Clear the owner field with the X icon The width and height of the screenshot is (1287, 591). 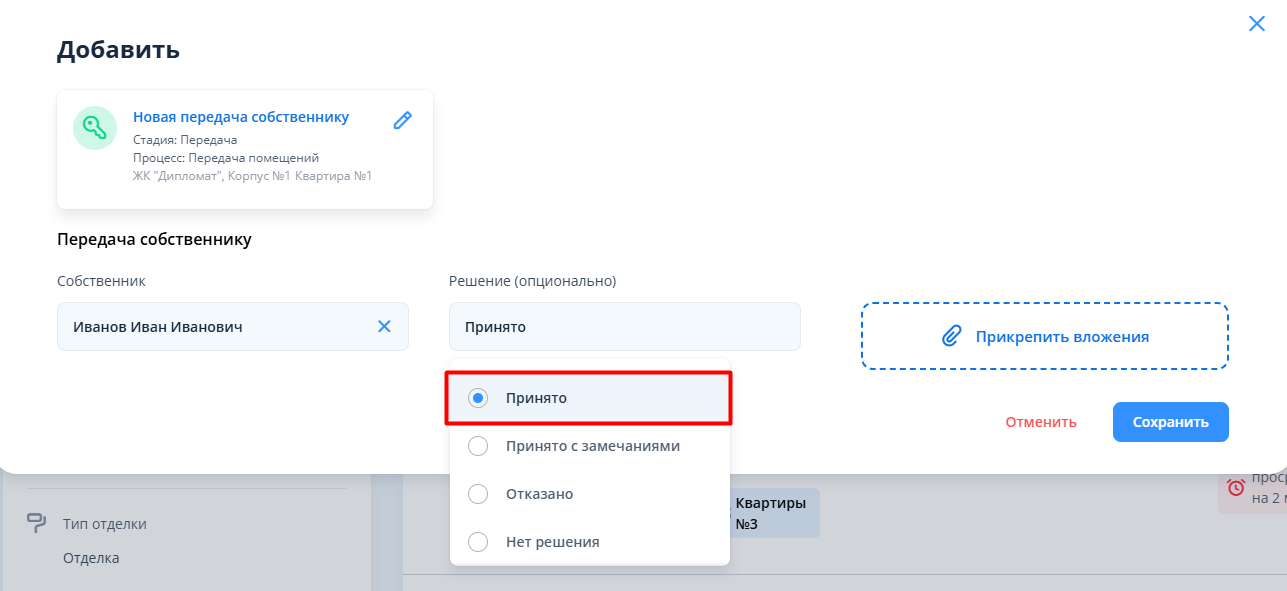[x=384, y=326]
